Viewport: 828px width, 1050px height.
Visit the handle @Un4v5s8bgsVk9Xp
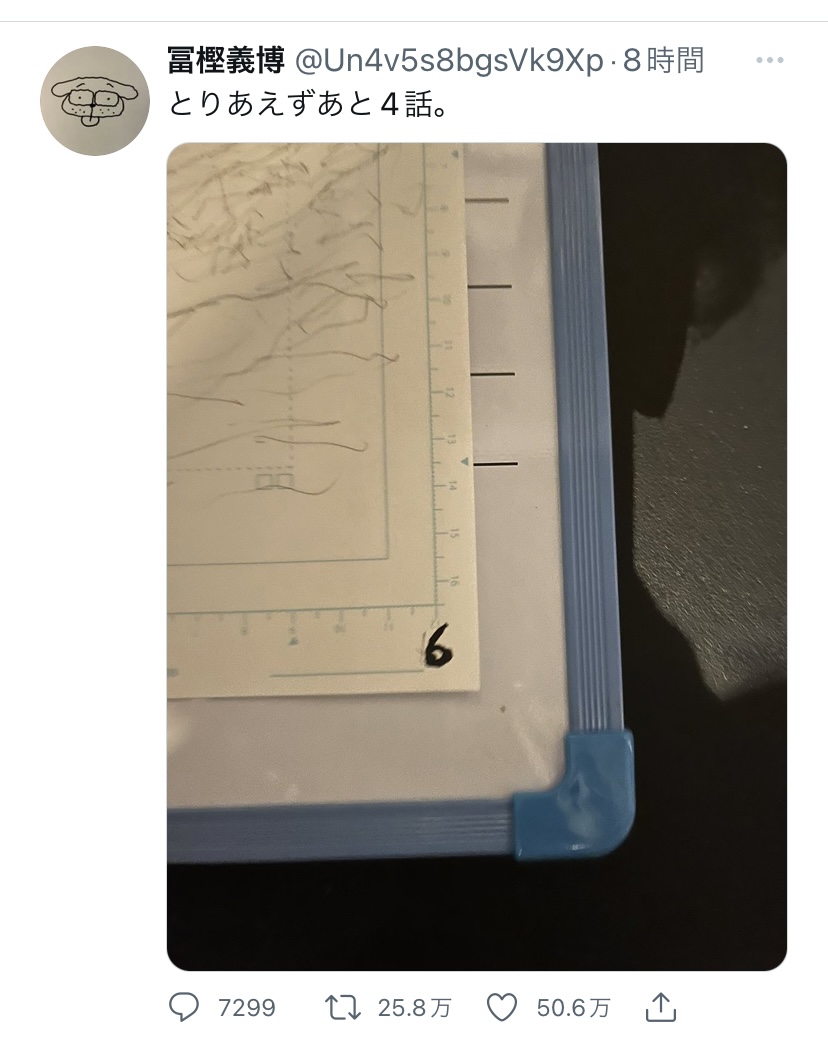click(450, 61)
